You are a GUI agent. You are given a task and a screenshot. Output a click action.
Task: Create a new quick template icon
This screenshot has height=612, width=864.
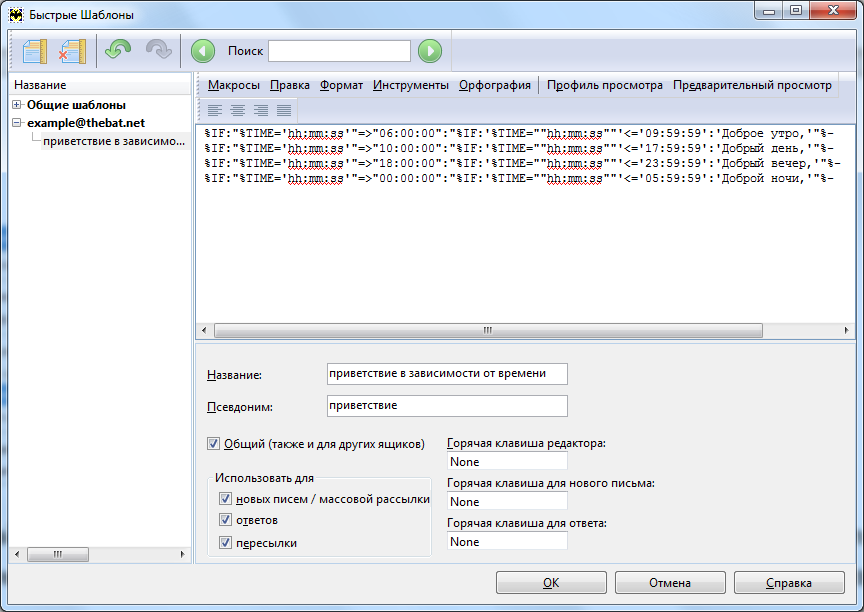pyautogui.click(x=35, y=51)
